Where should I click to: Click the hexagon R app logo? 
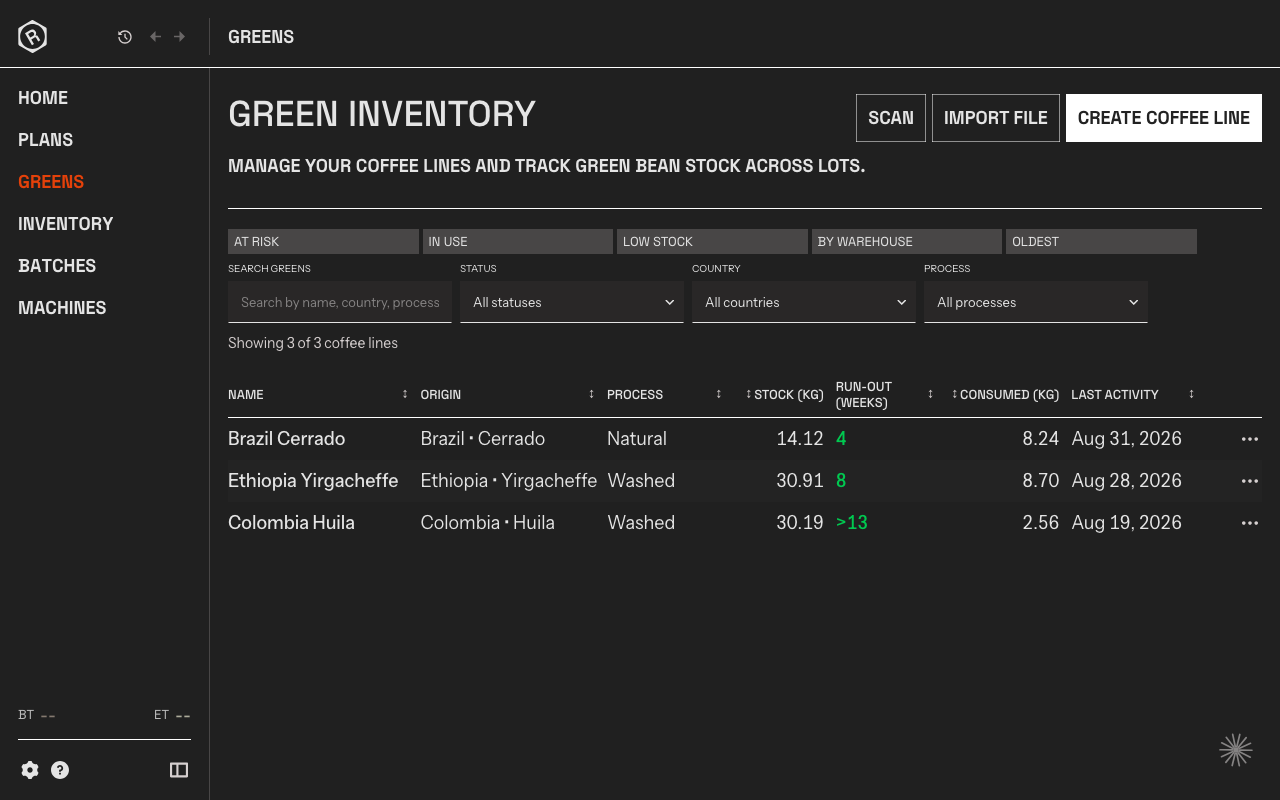pyautogui.click(x=33, y=37)
